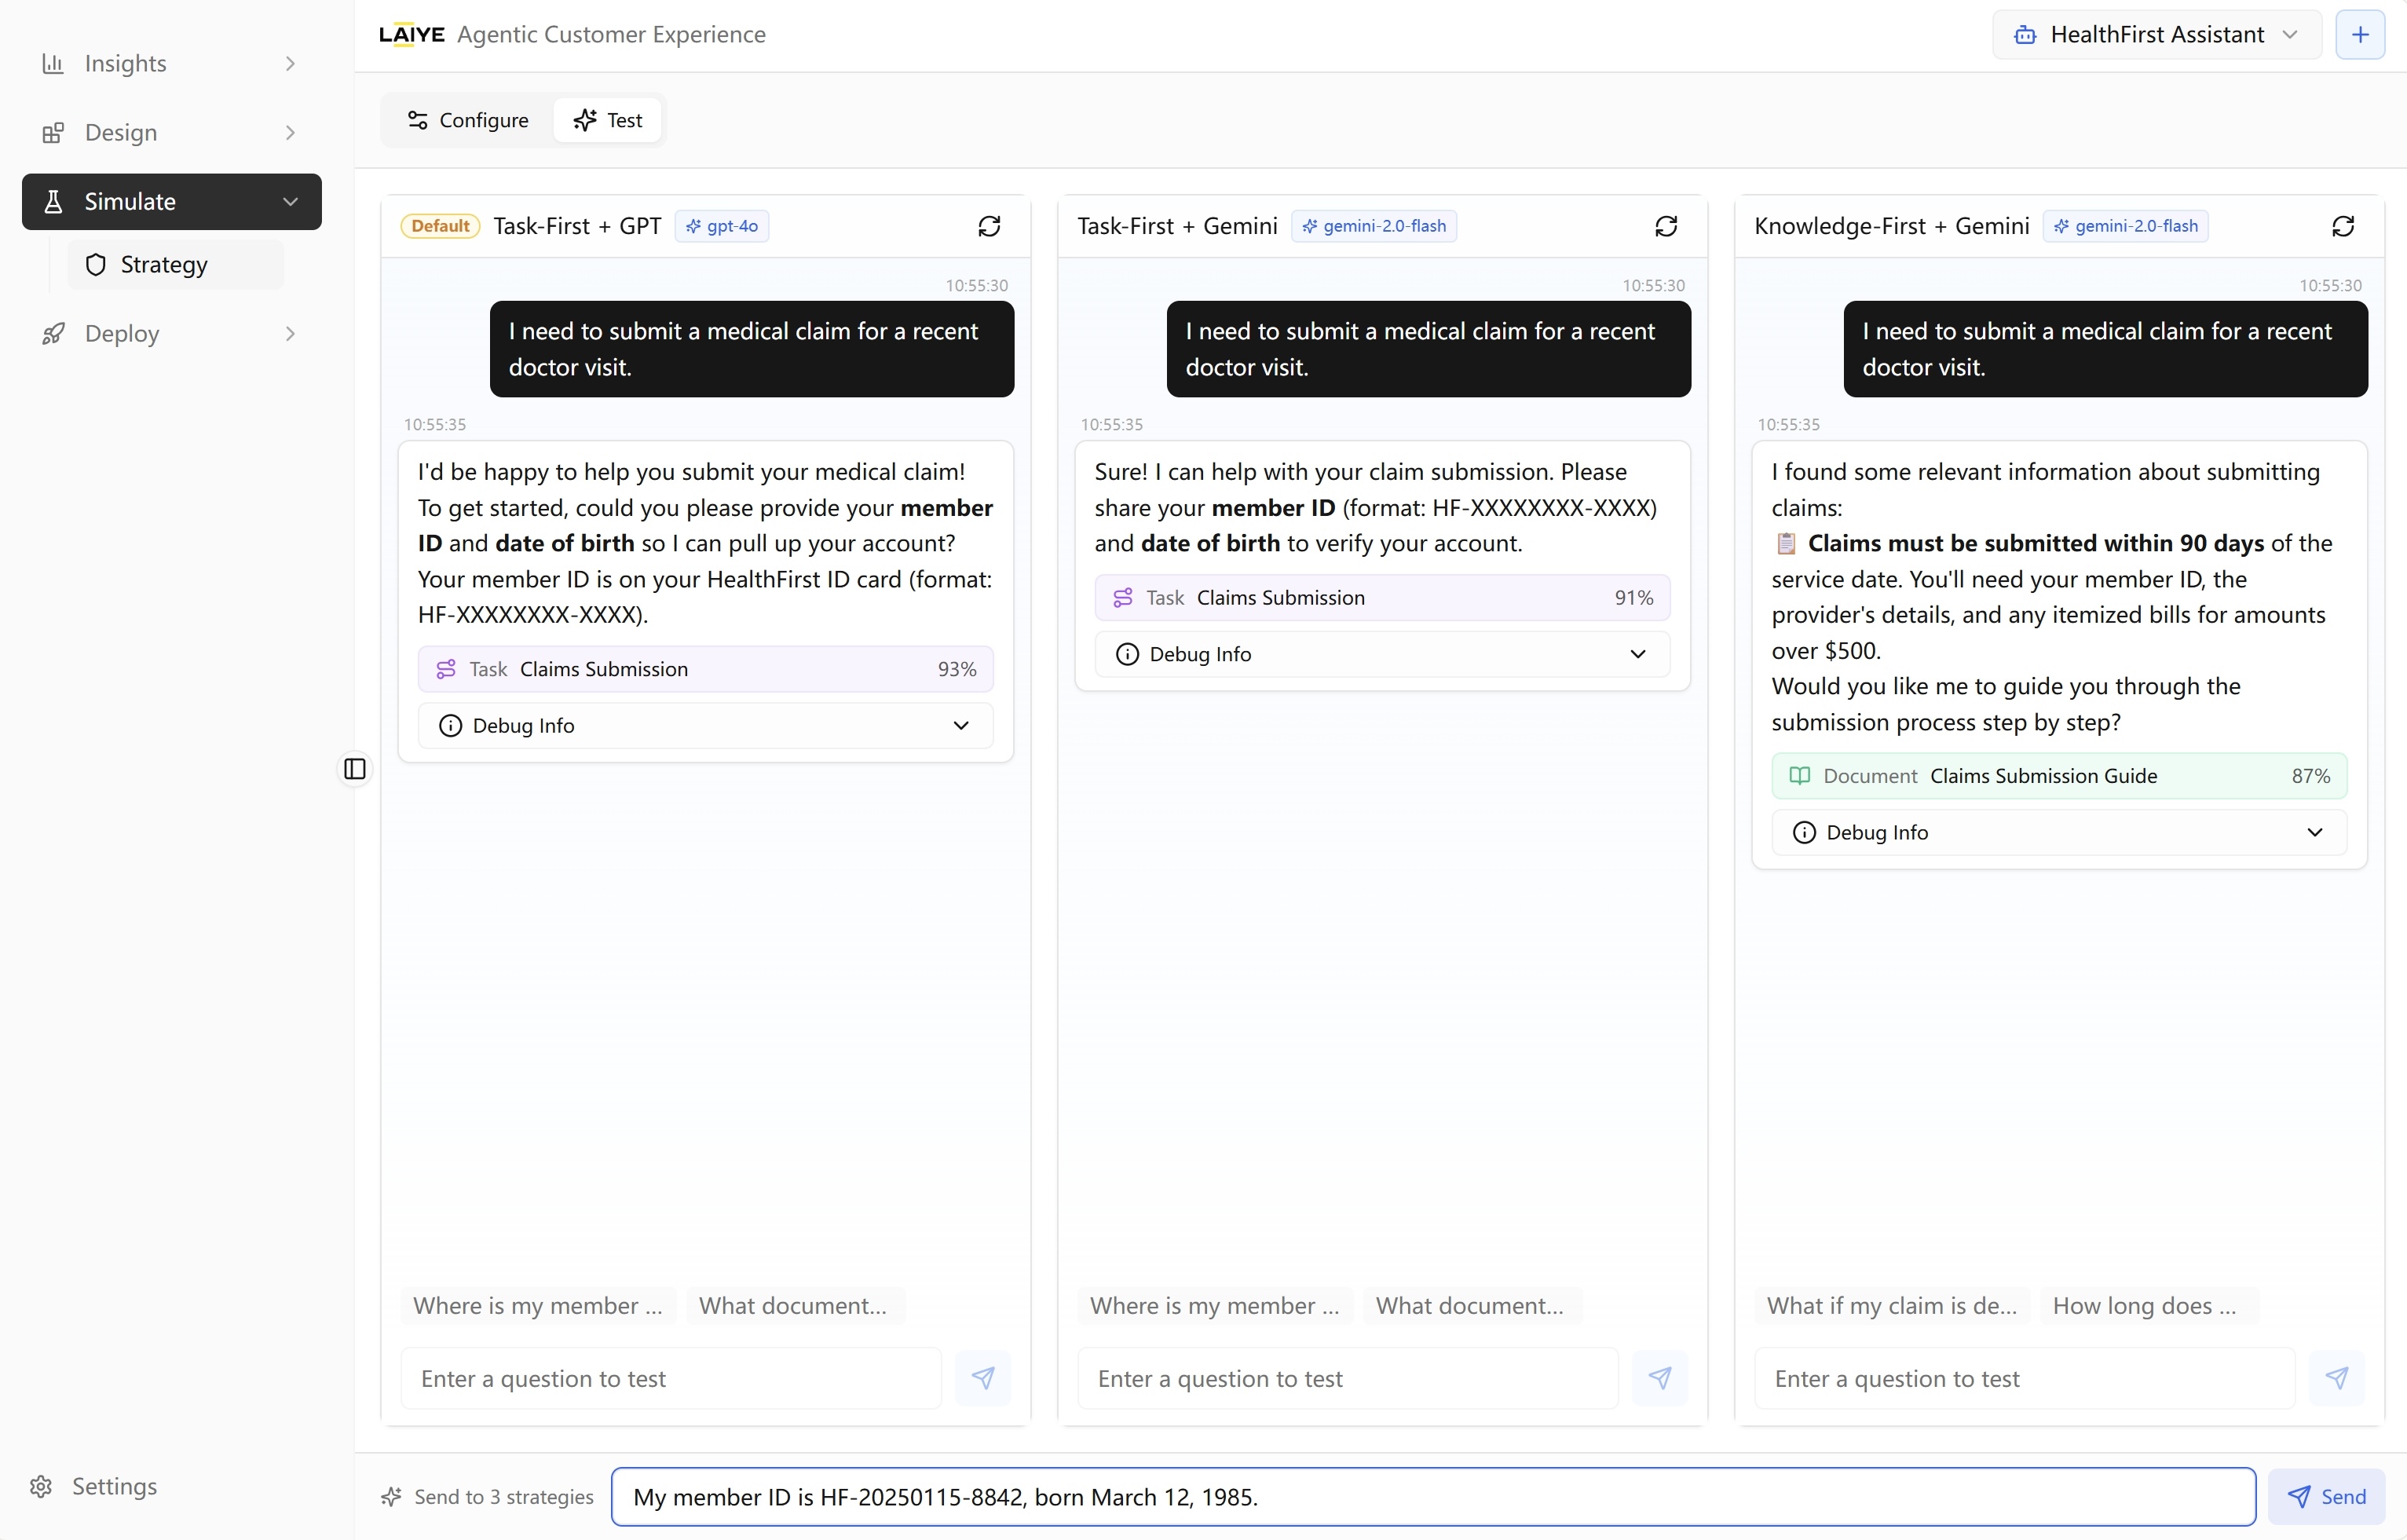Pick suggestion "What if my claim is de..."
2407x1540 pixels.
tap(1891, 1306)
